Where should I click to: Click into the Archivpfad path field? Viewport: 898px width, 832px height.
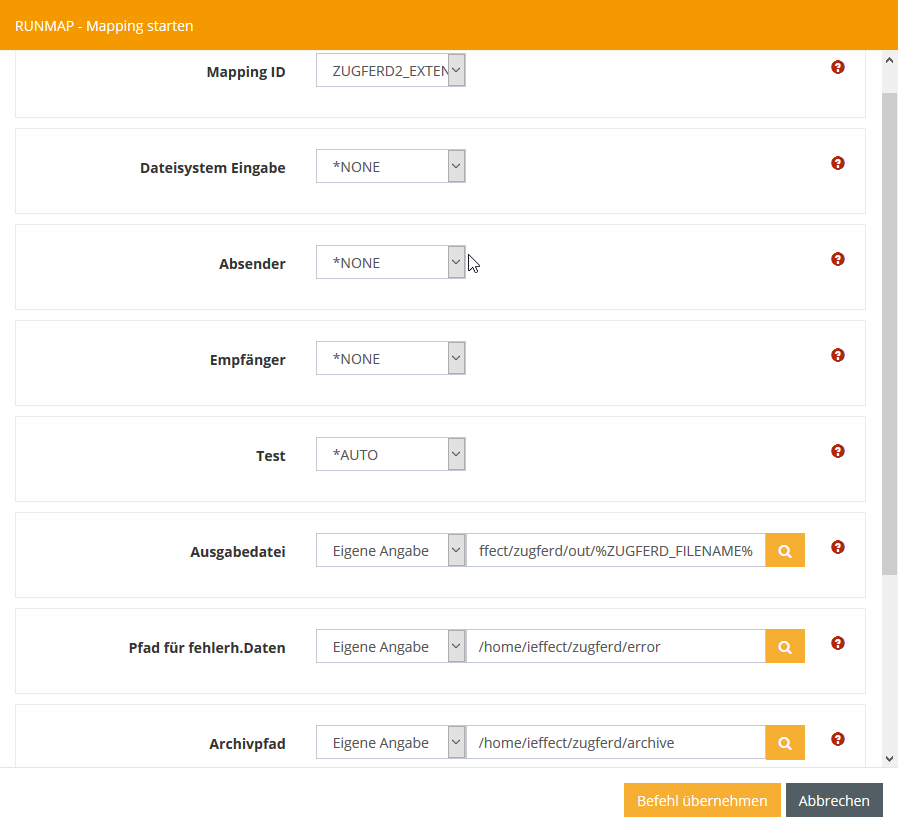click(616, 743)
